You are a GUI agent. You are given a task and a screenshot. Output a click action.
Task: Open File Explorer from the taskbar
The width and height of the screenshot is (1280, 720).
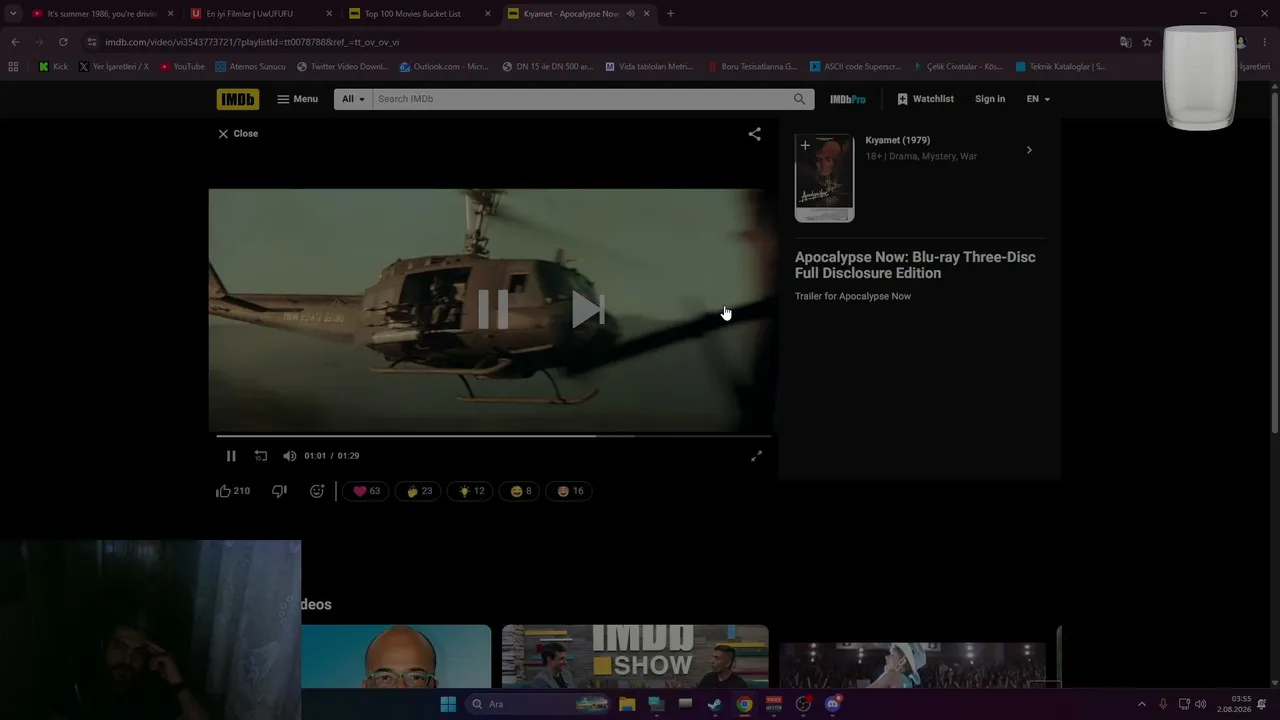point(627,704)
